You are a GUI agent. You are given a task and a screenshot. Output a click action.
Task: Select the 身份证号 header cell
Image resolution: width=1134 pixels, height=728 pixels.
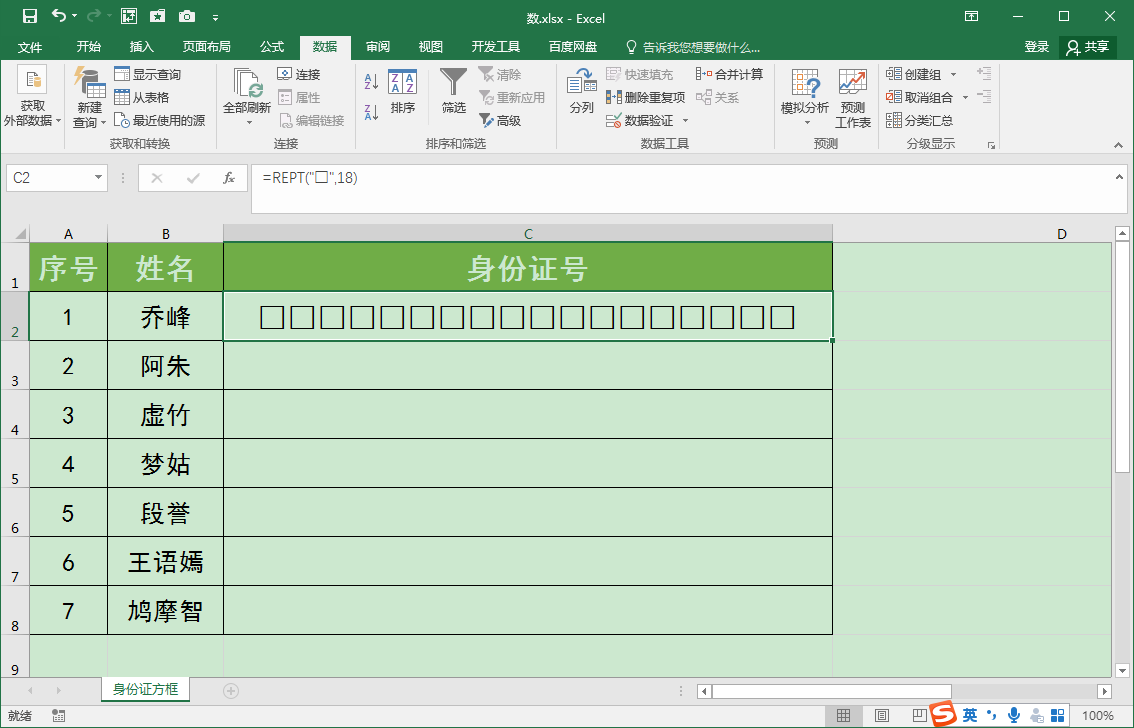point(528,267)
